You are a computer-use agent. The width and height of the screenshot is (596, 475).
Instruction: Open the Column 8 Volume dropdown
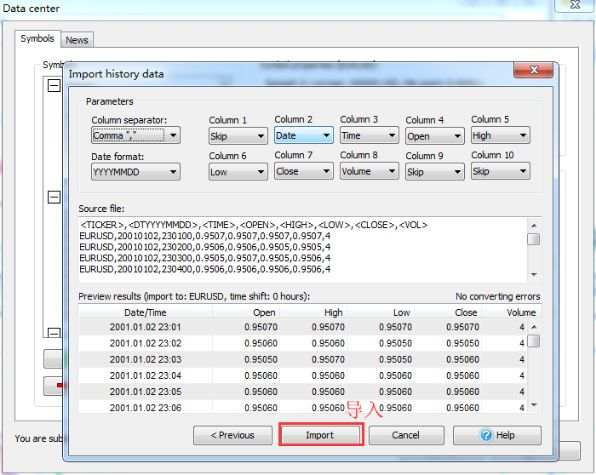click(x=369, y=171)
